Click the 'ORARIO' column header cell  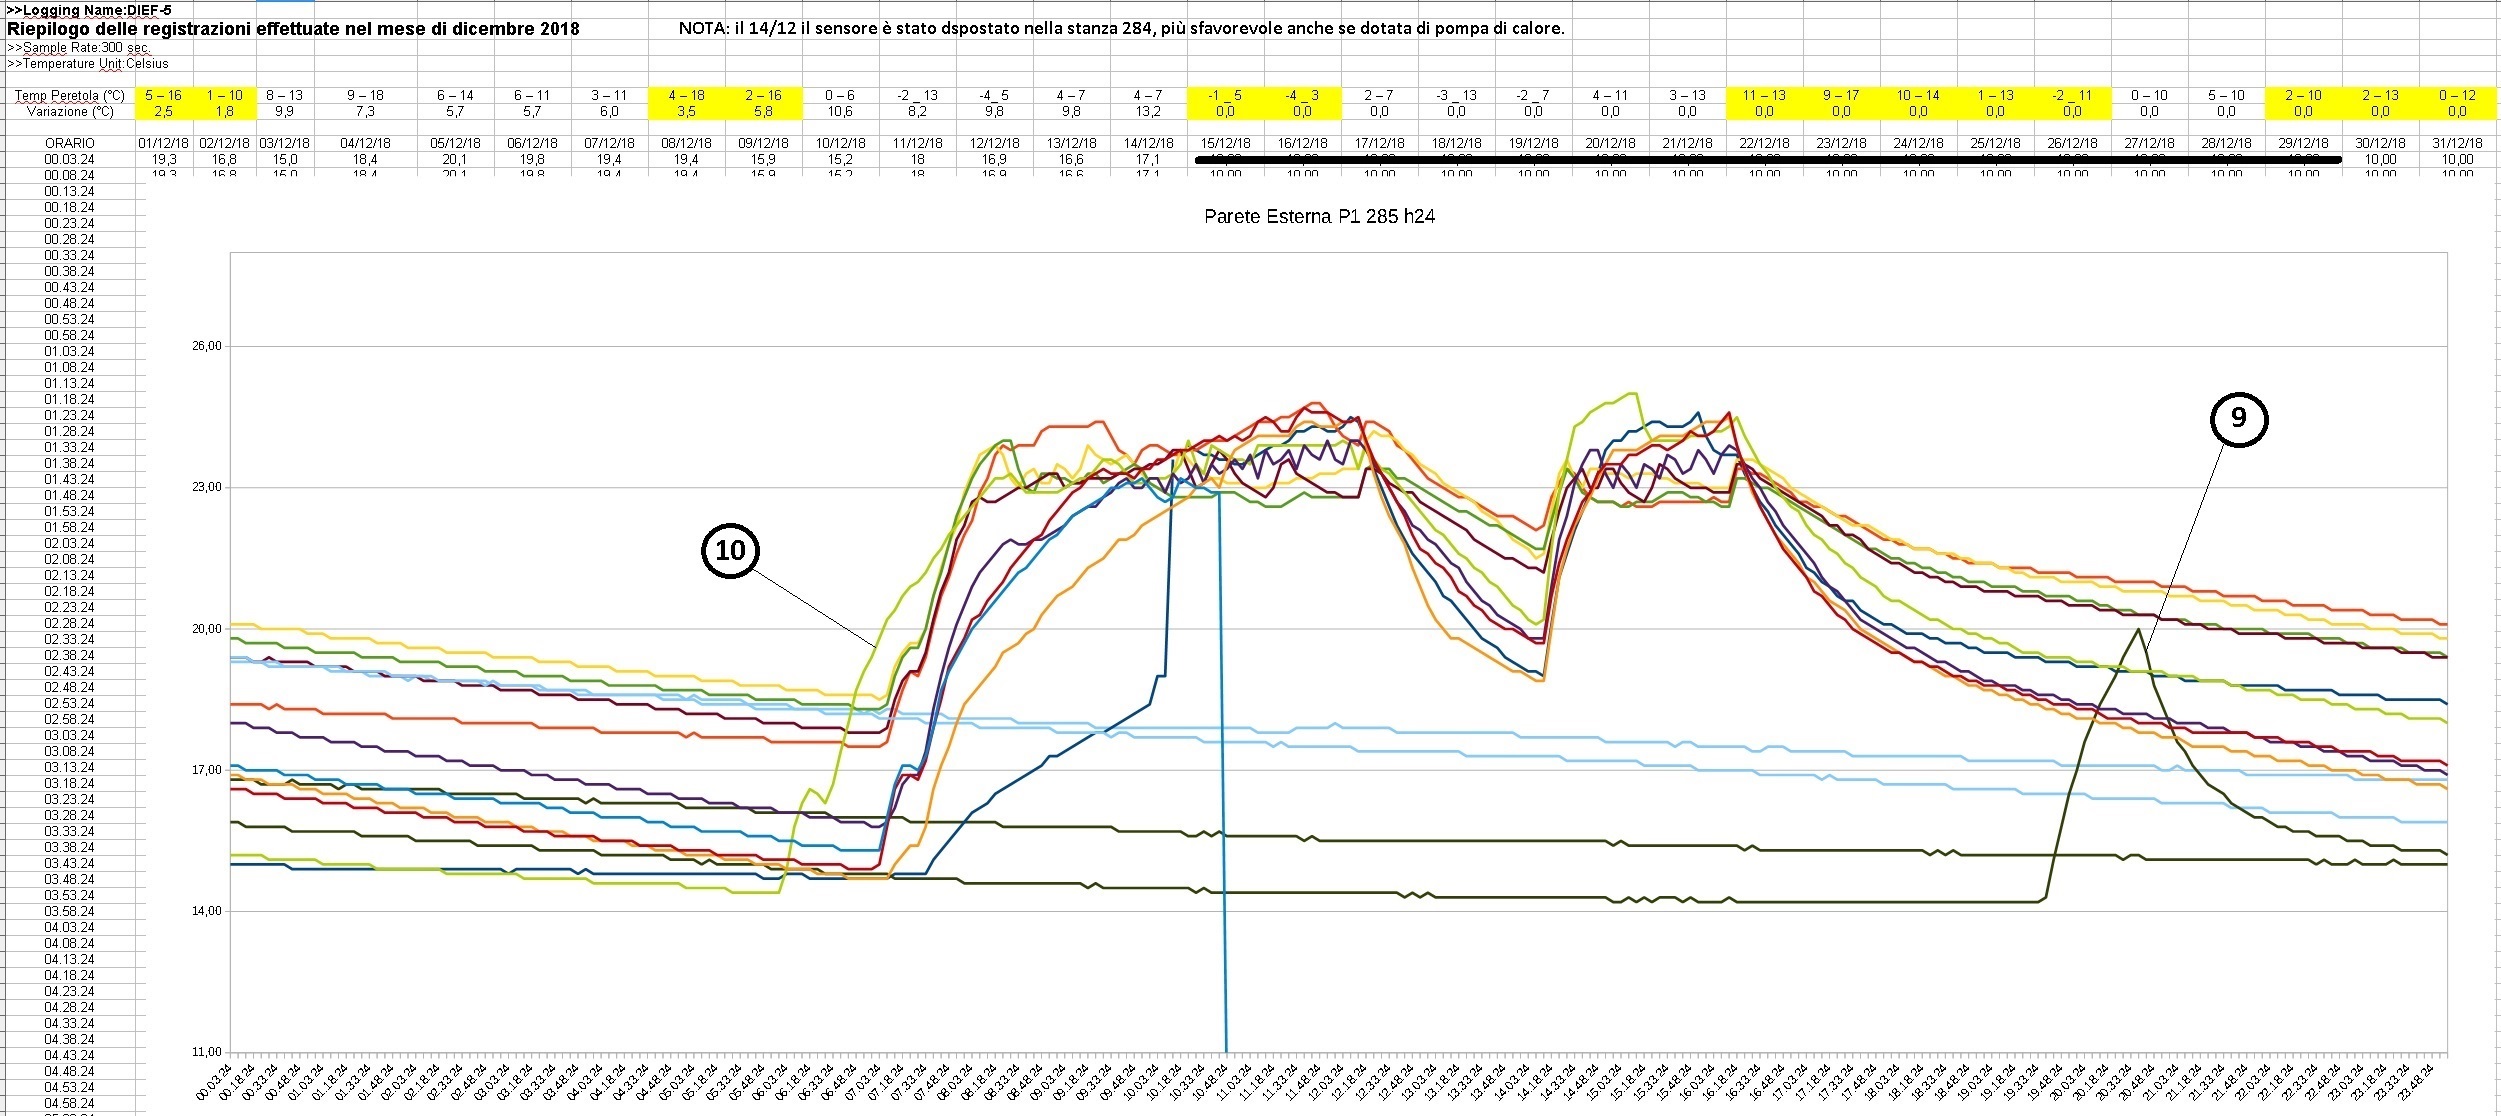coord(70,144)
